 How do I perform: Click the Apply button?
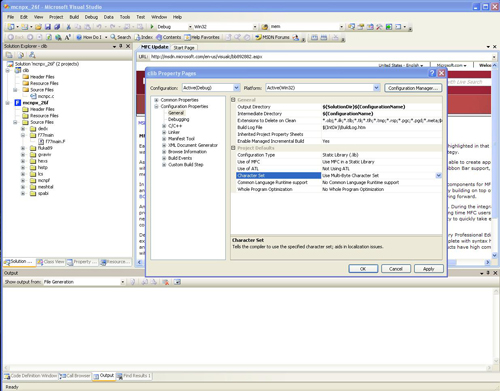click(x=429, y=269)
